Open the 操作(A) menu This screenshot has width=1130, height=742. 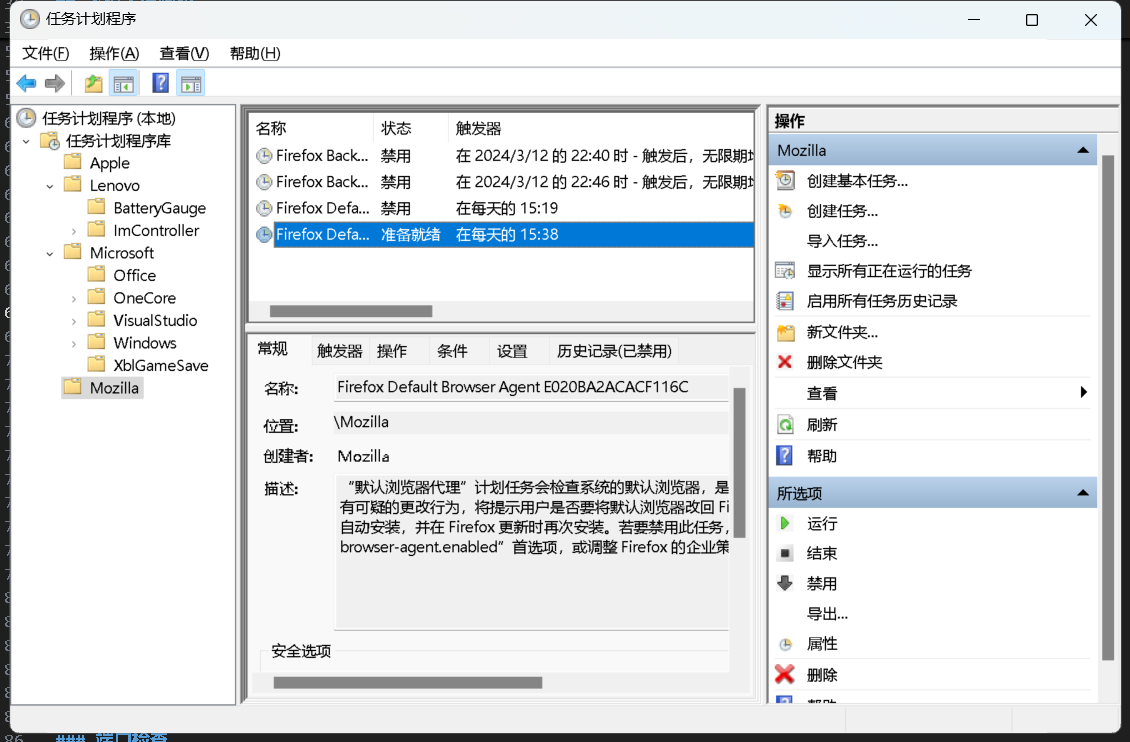[x=114, y=53]
